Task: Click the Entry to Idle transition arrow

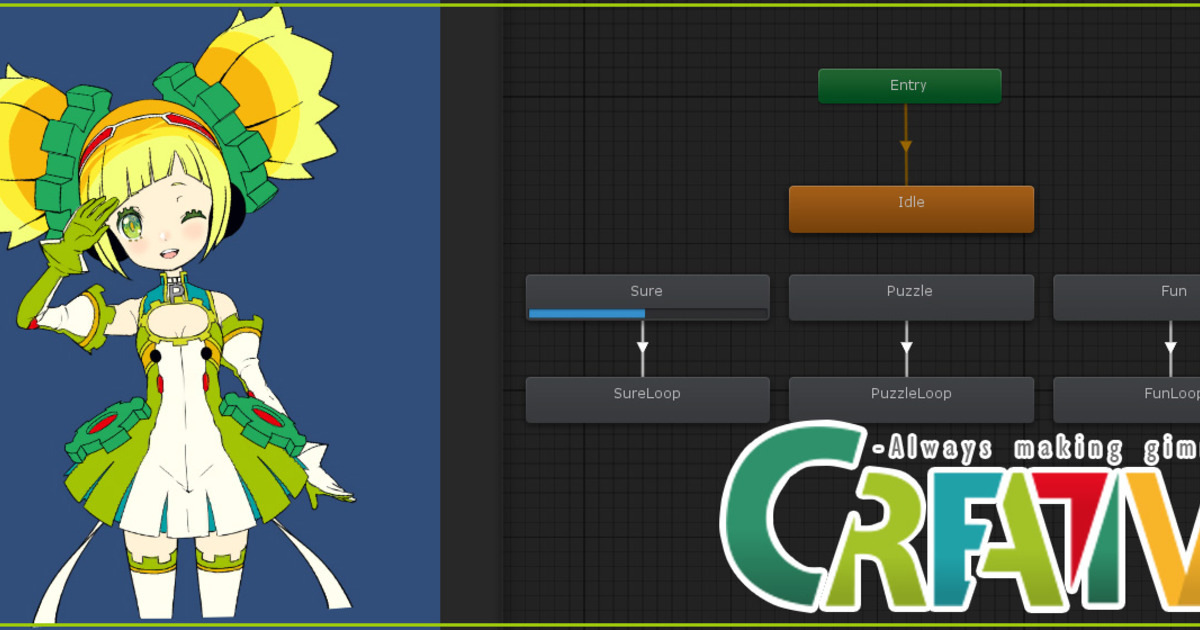Action: (x=906, y=146)
